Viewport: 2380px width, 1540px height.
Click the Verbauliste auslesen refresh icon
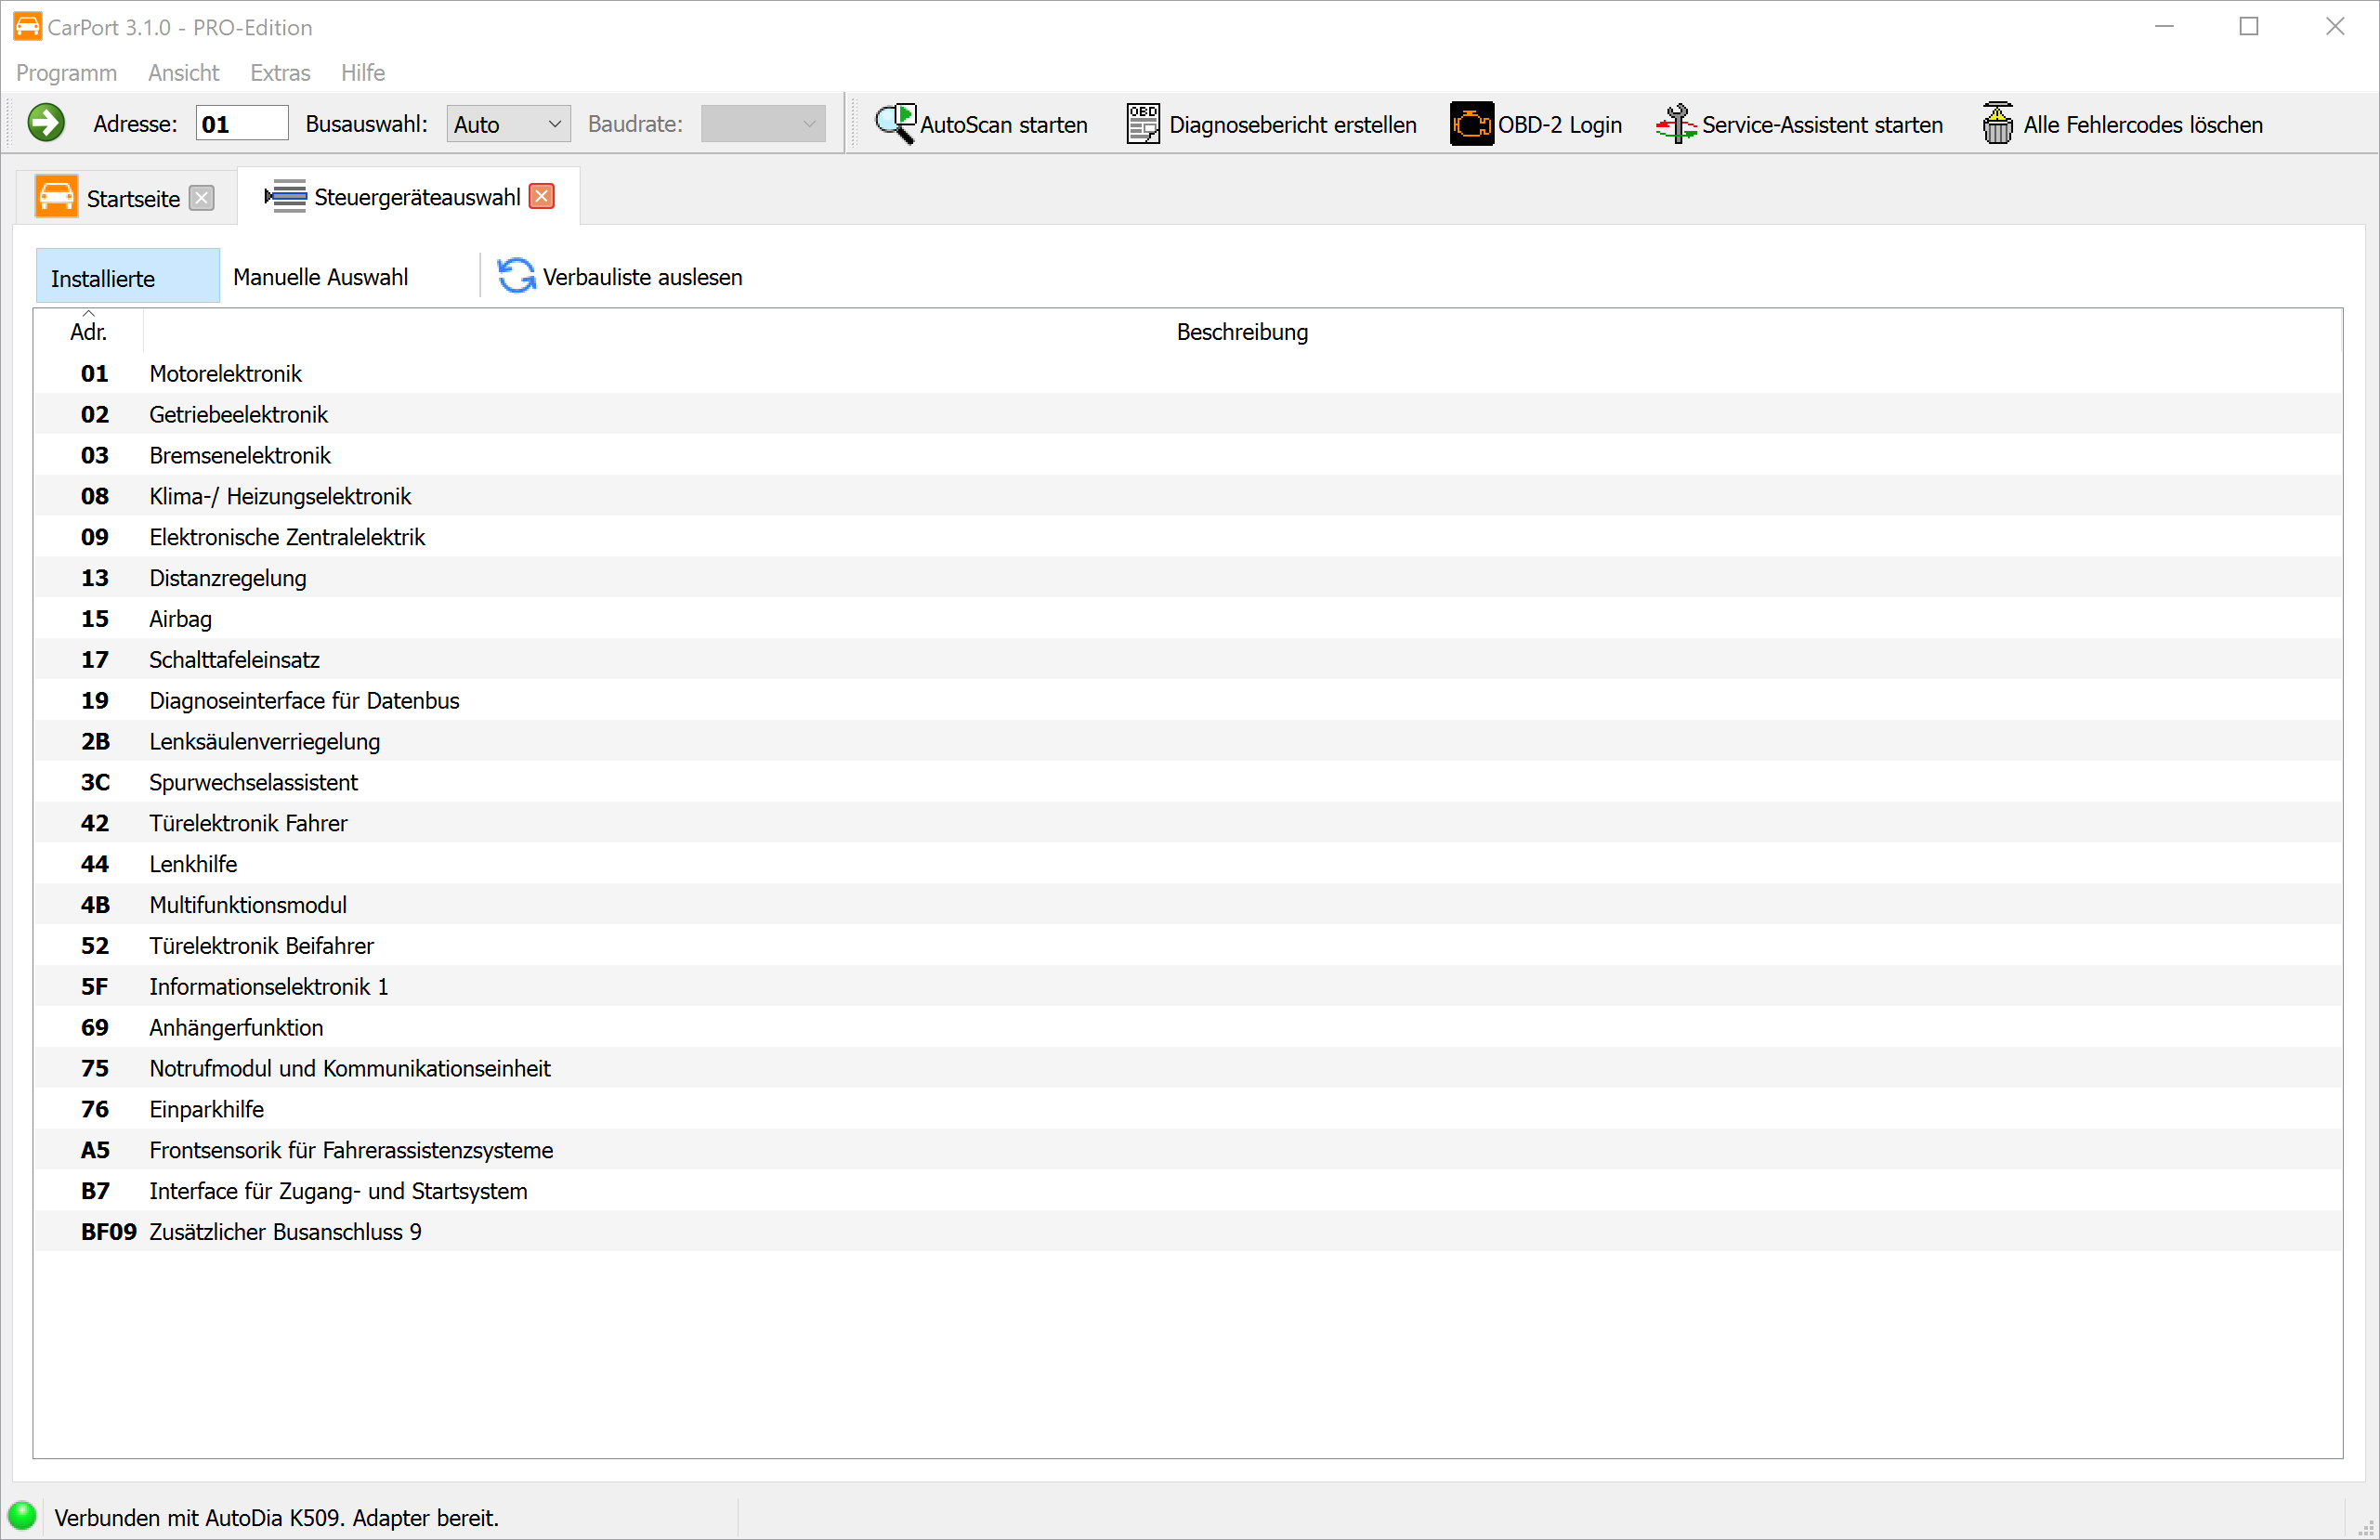516,276
